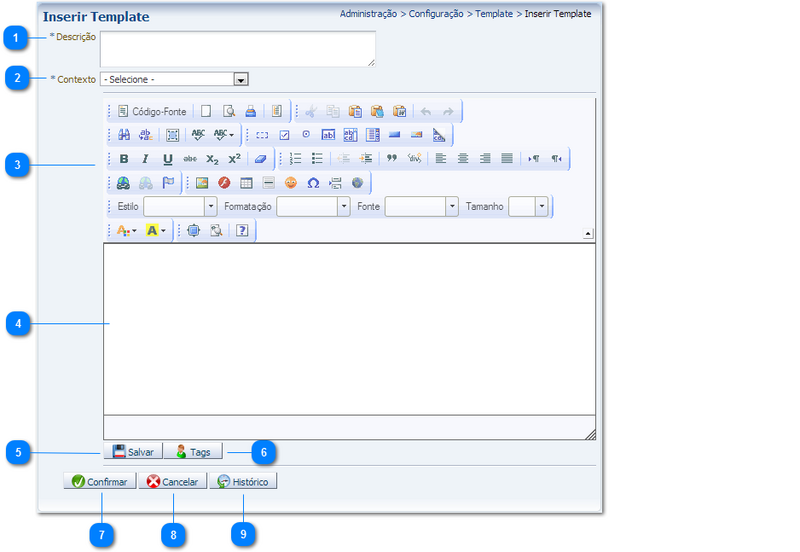
Task: Insert checkbox form element icon
Action: click(284, 135)
